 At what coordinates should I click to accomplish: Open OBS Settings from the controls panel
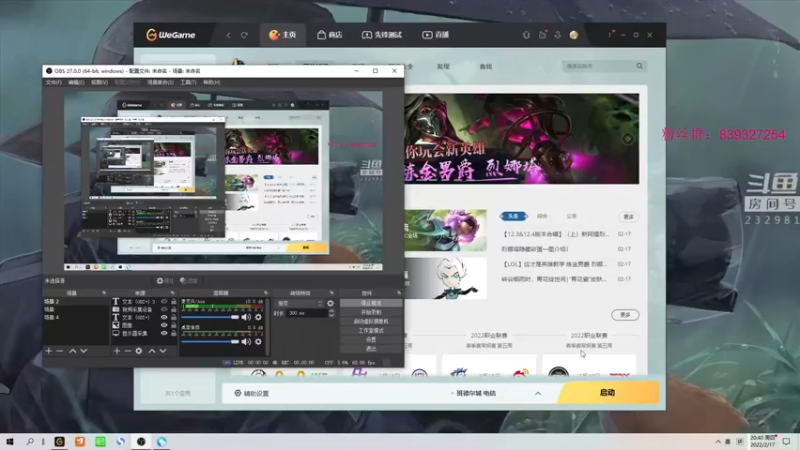[371, 340]
